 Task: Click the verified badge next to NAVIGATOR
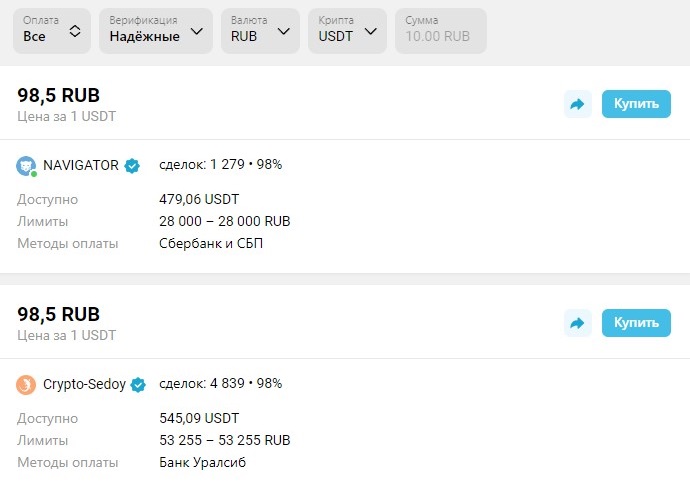coord(132,165)
